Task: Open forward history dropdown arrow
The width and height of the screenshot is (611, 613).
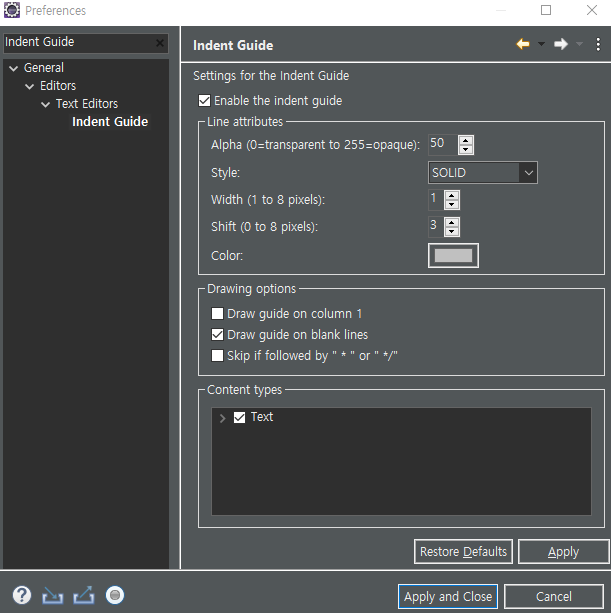Action: [579, 44]
